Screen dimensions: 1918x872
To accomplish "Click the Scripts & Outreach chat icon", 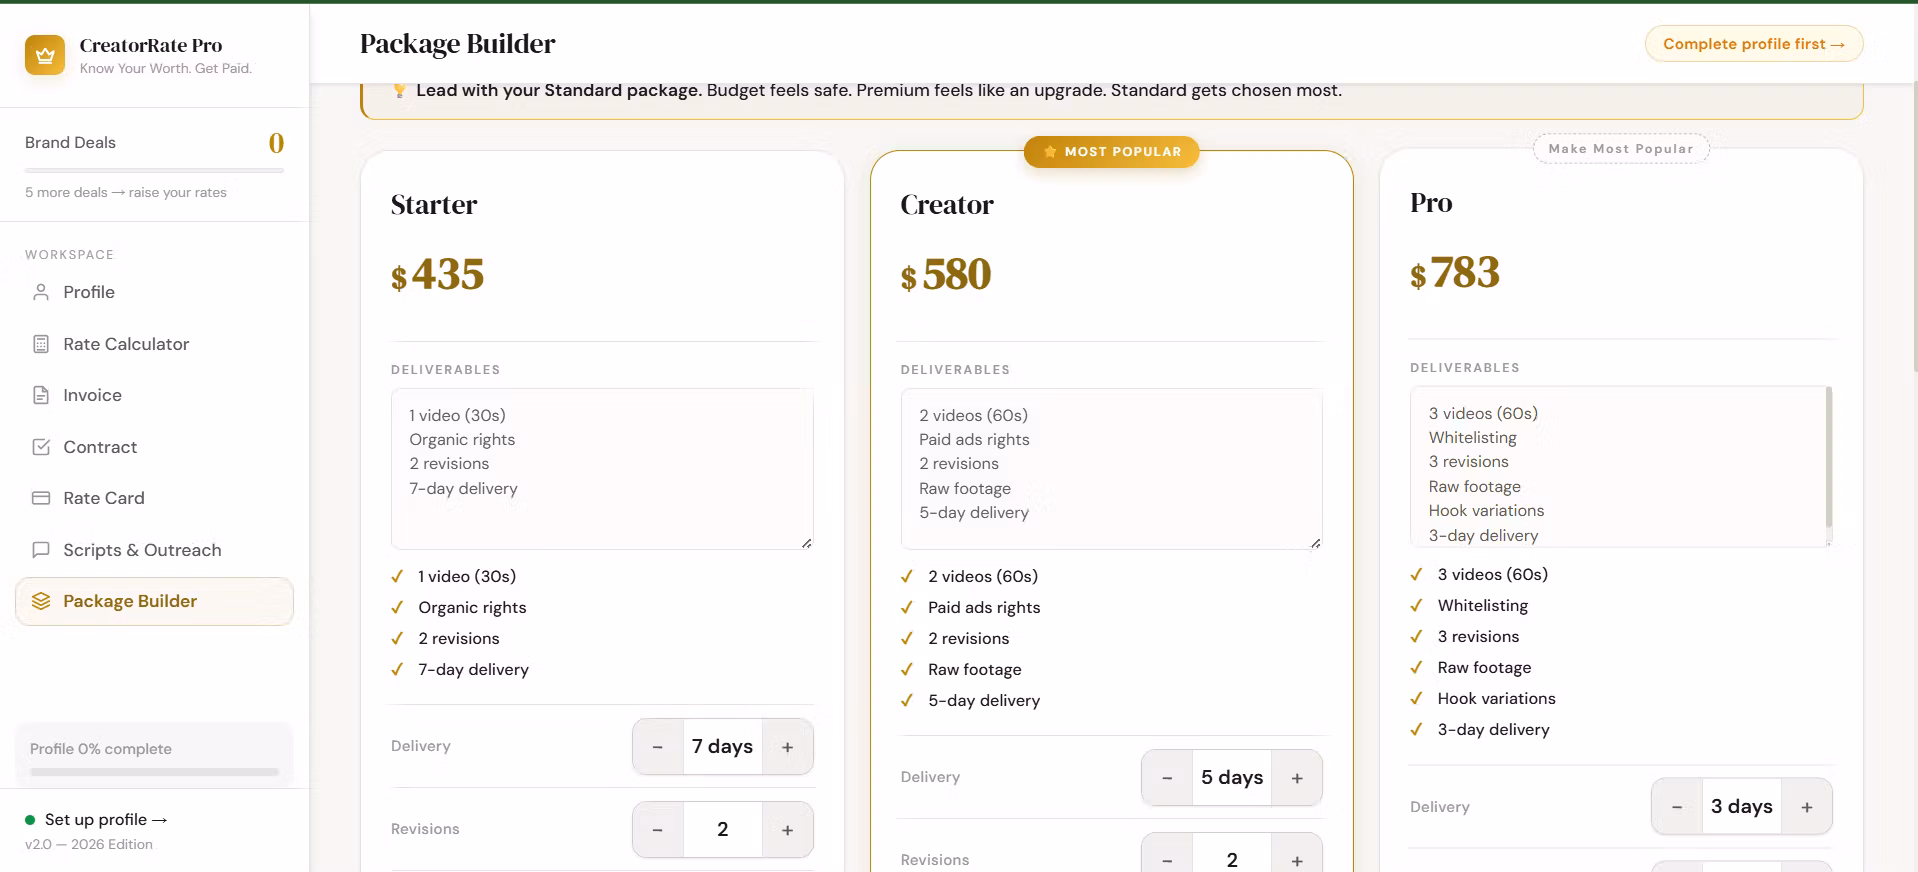I will click(x=41, y=550).
